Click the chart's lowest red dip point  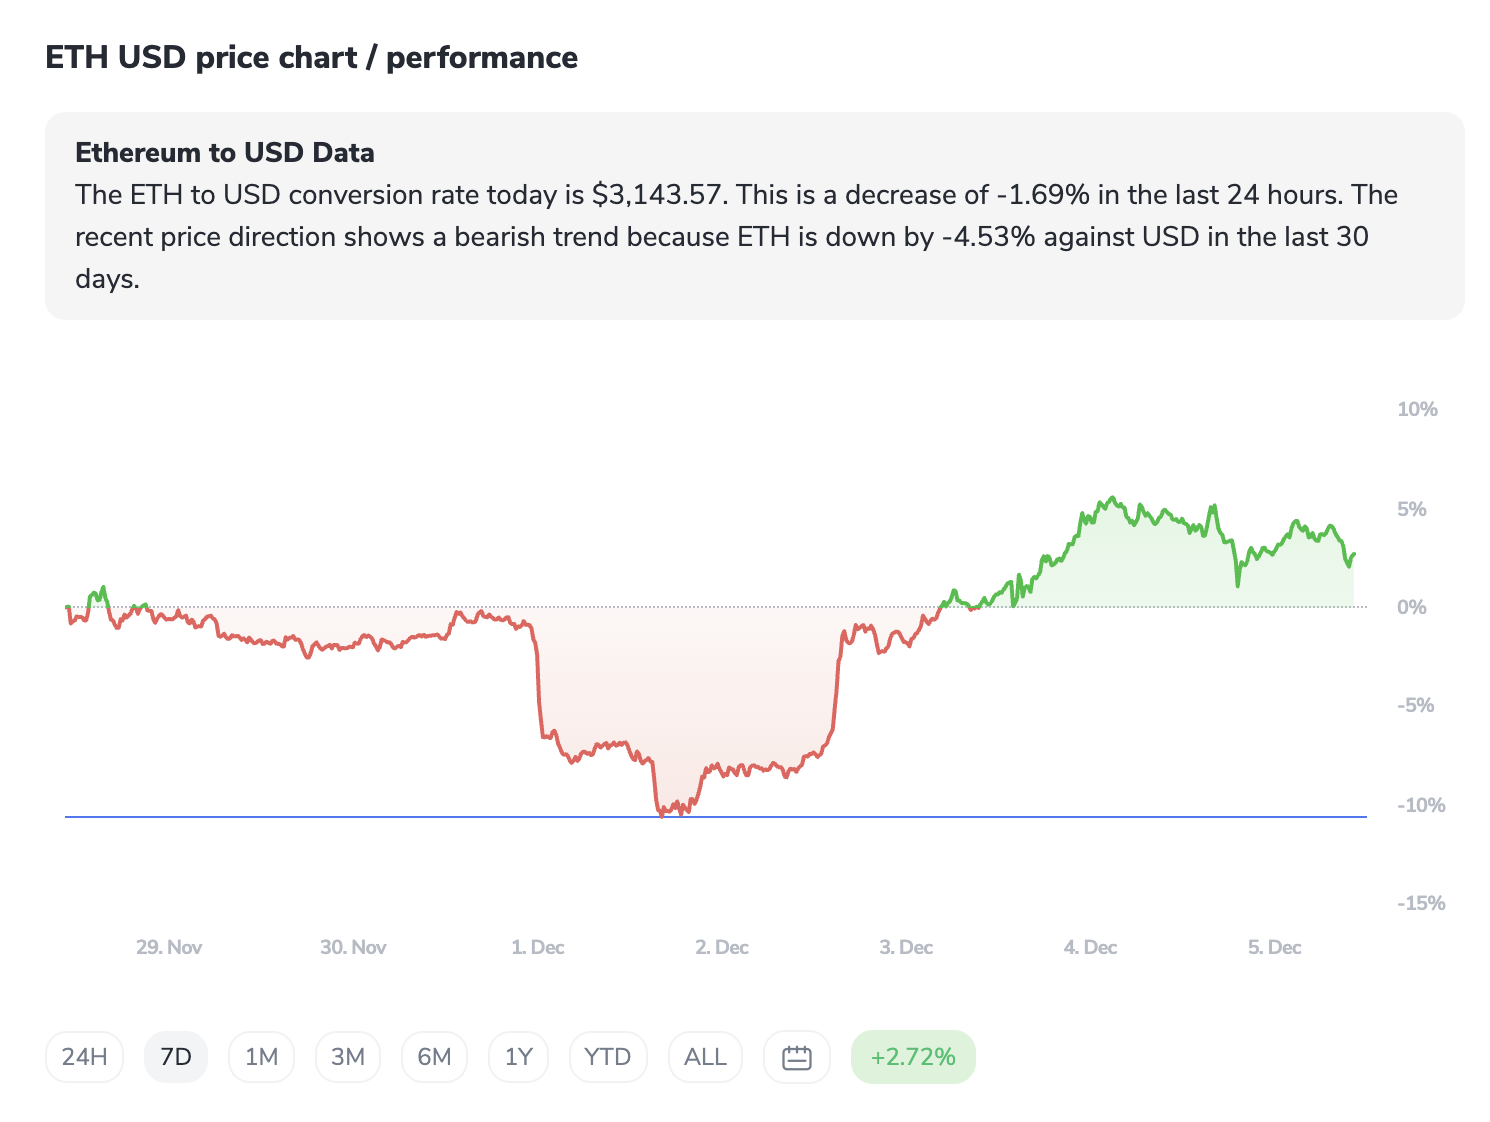pyautogui.click(x=662, y=815)
